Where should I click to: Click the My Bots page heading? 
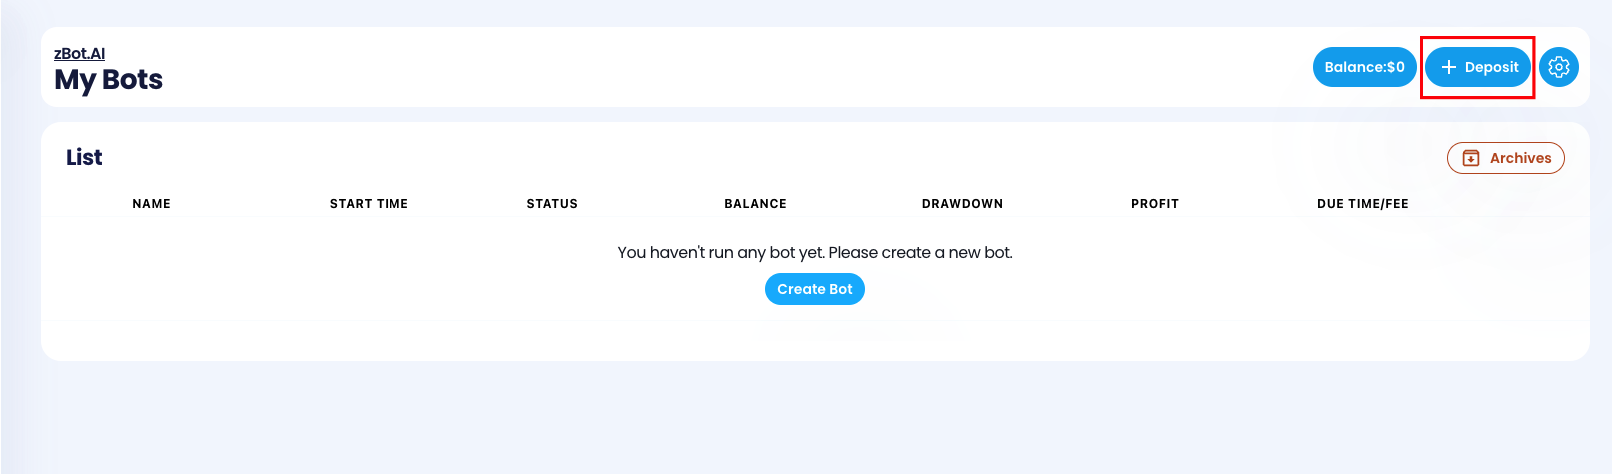108,80
